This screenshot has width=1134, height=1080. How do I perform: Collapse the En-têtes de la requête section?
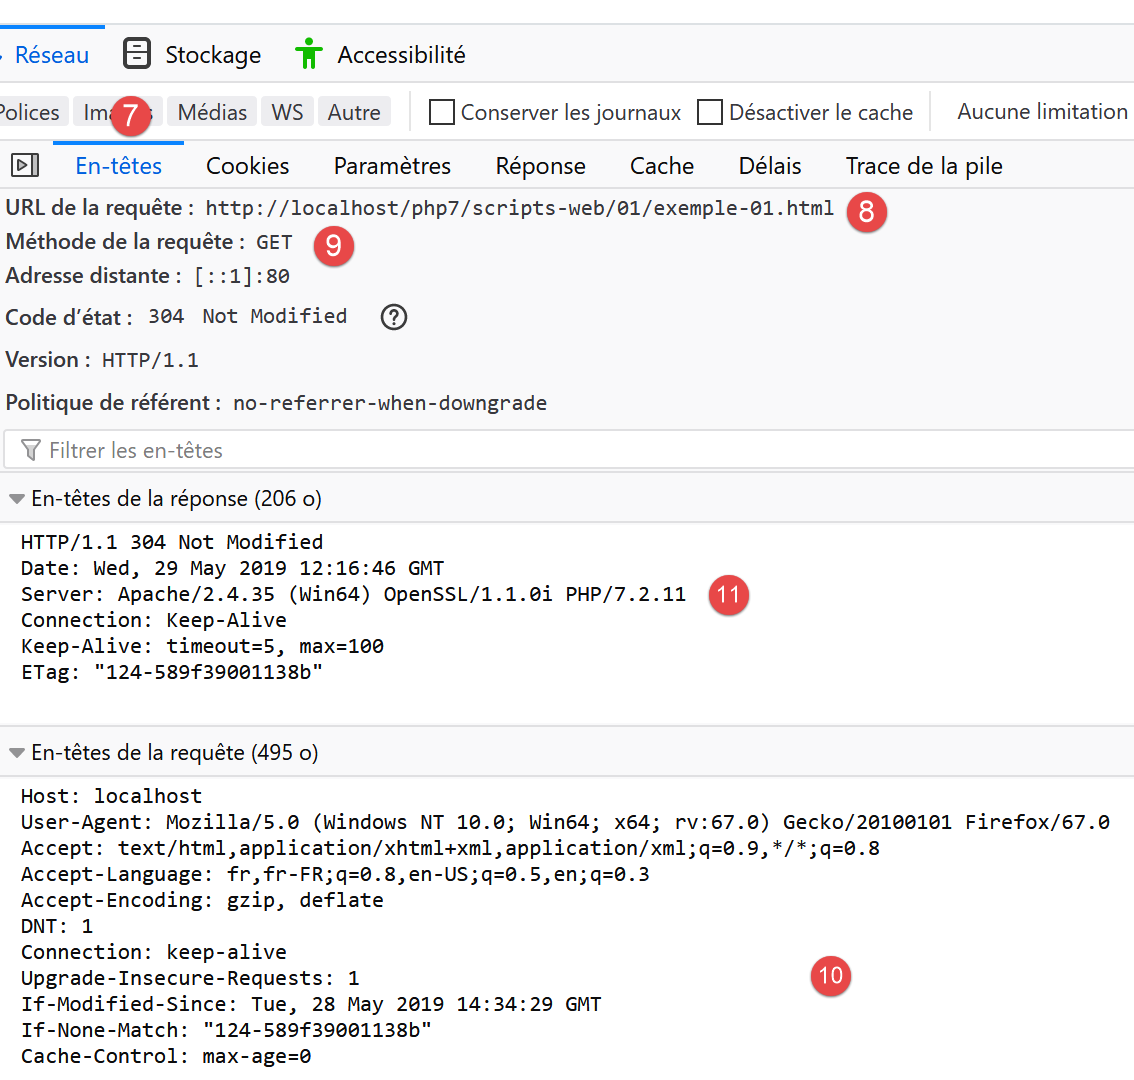17,753
